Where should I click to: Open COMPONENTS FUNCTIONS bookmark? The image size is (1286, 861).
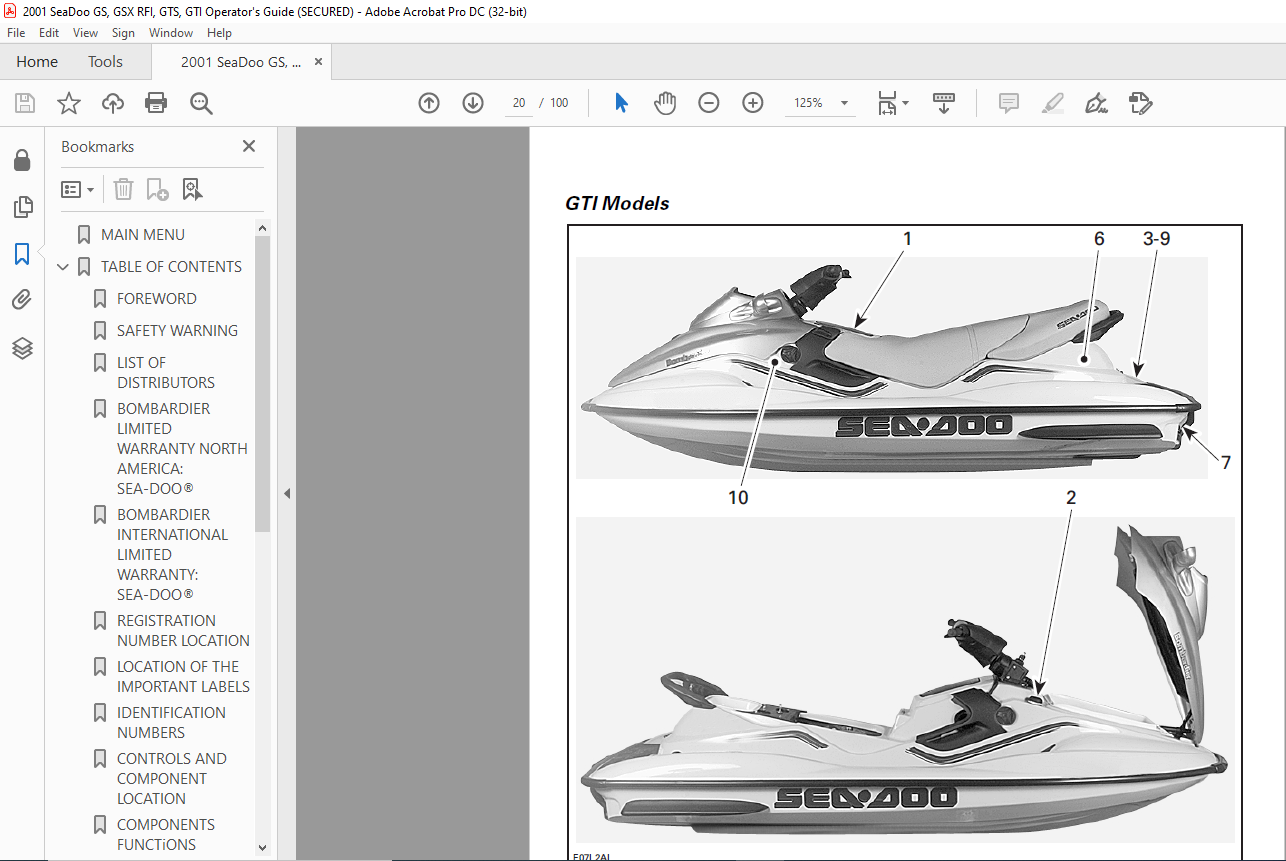click(x=166, y=835)
